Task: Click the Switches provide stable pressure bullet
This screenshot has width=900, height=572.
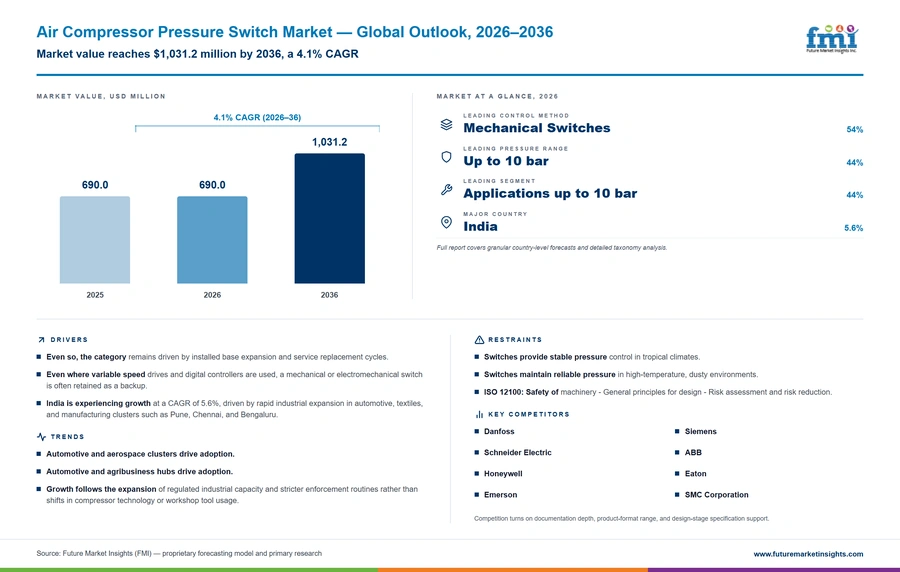Action: [592, 357]
